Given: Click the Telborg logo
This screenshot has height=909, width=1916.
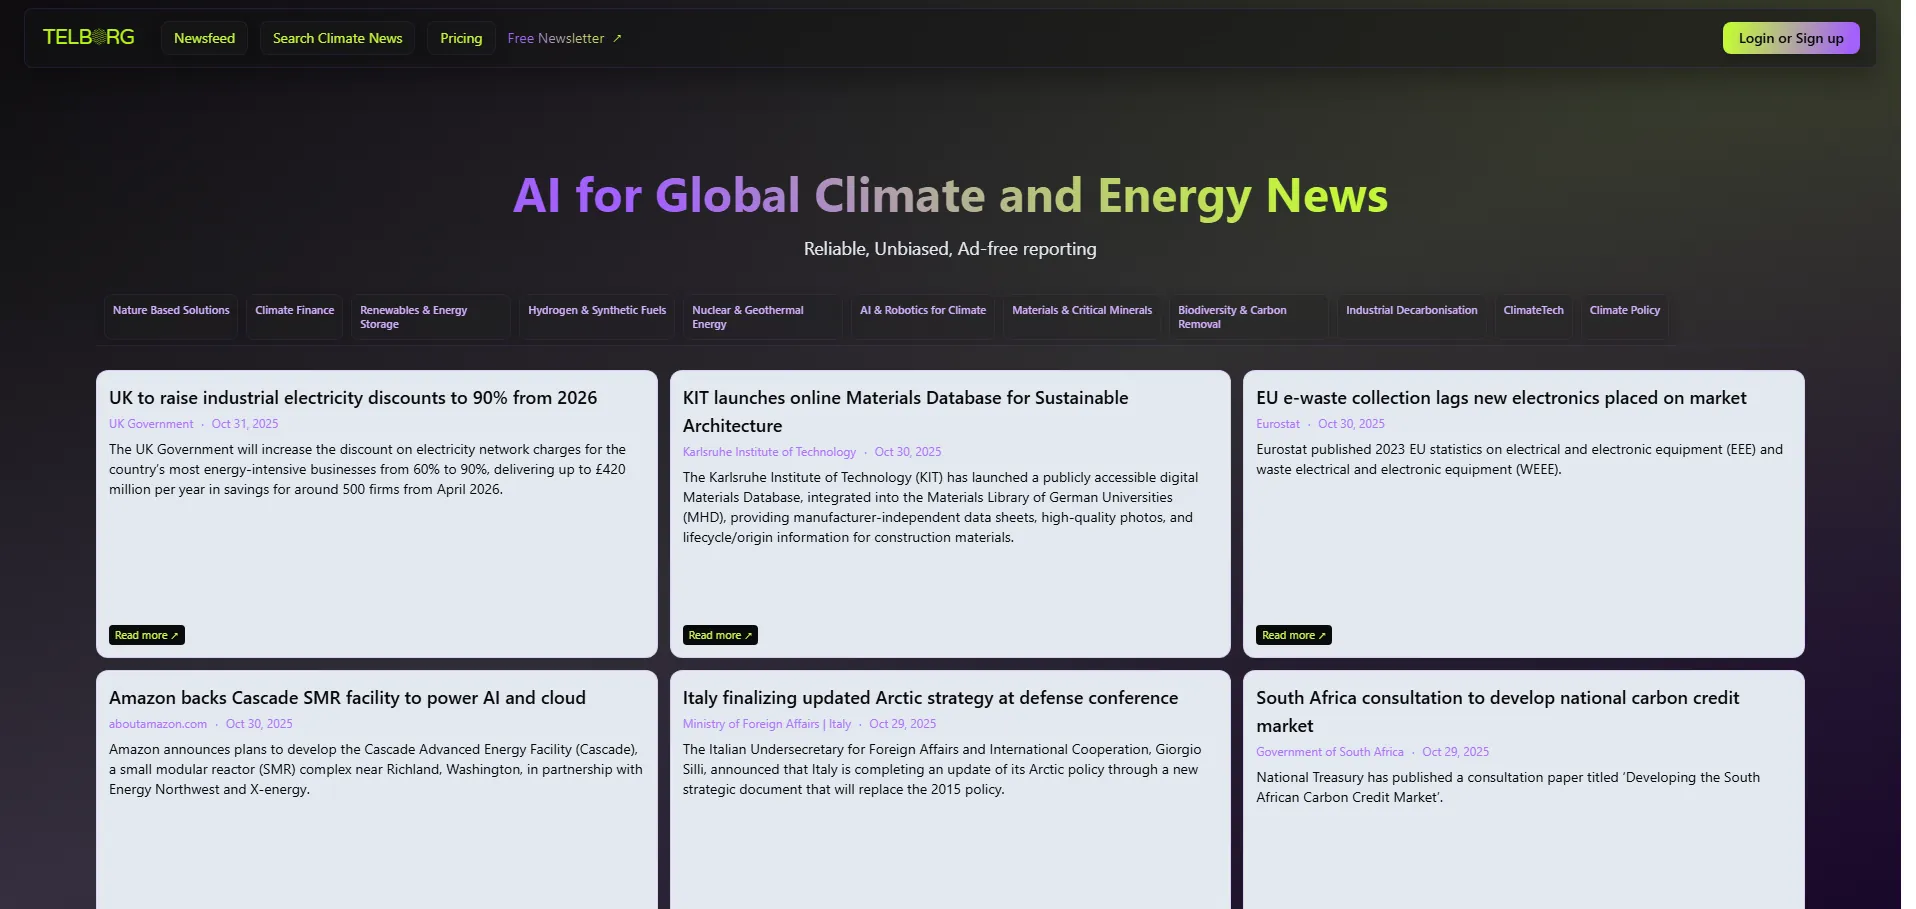Looking at the screenshot, I should [x=88, y=37].
